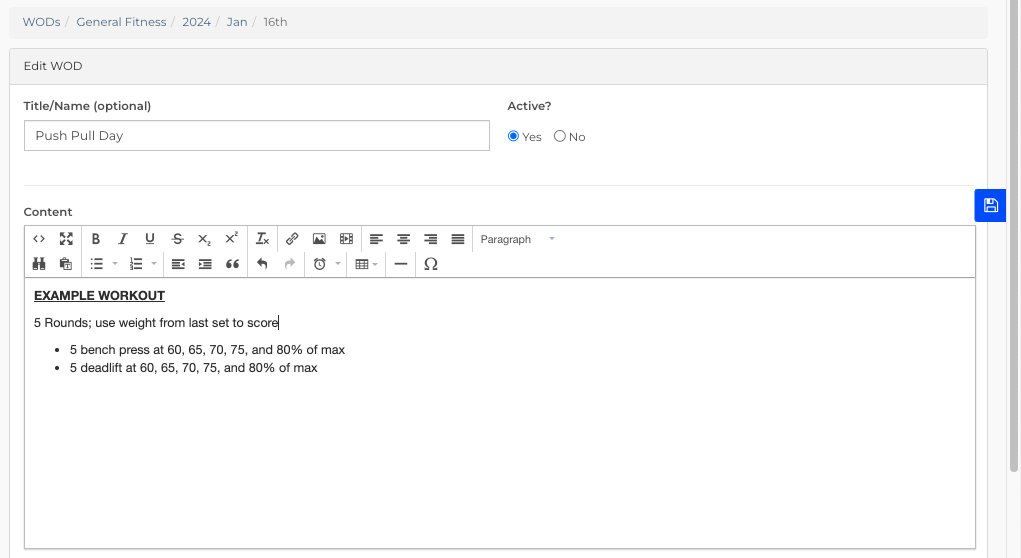Center align the text
Screen dimensions: 1021x558
(404, 239)
